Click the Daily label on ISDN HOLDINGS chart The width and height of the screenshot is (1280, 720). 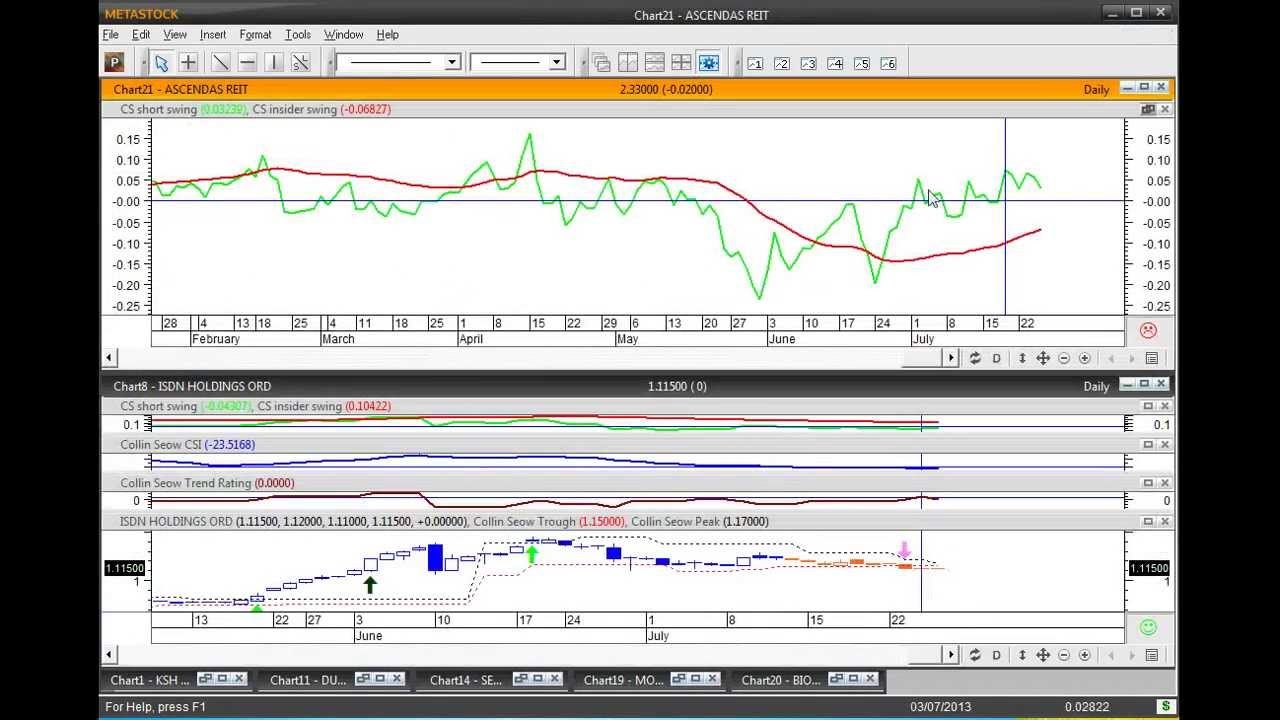1097,386
